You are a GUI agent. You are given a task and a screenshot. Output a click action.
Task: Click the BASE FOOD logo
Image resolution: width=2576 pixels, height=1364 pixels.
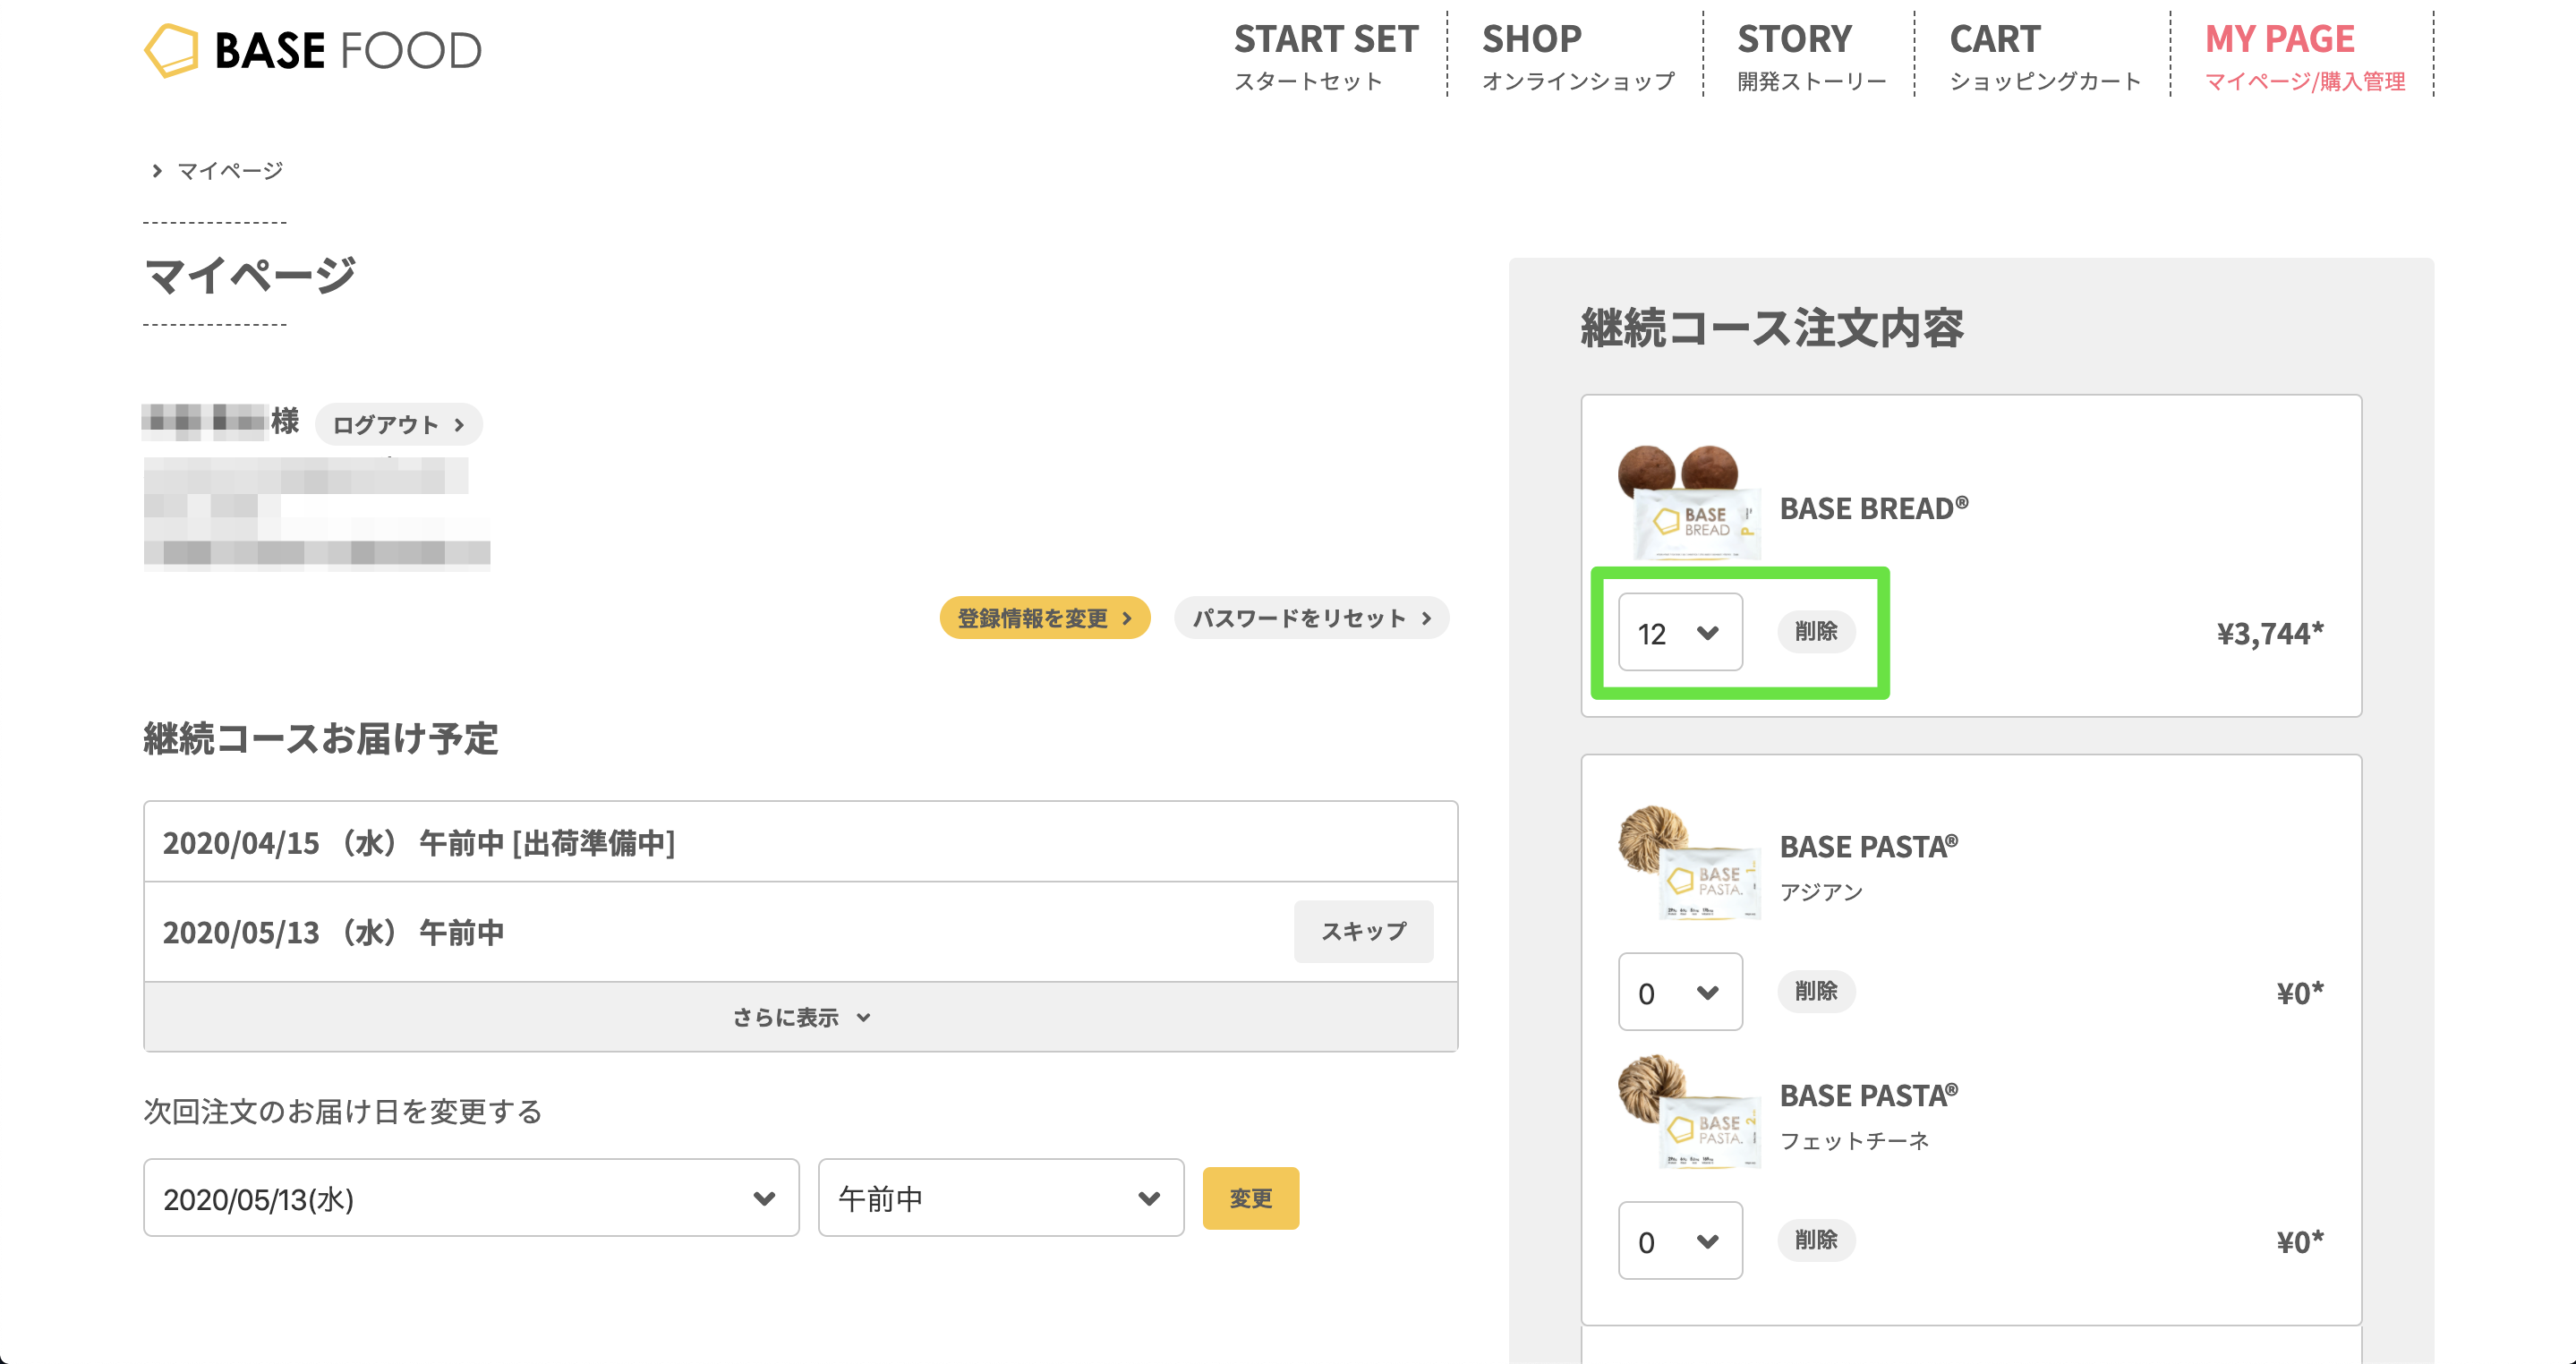[x=313, y=50]
